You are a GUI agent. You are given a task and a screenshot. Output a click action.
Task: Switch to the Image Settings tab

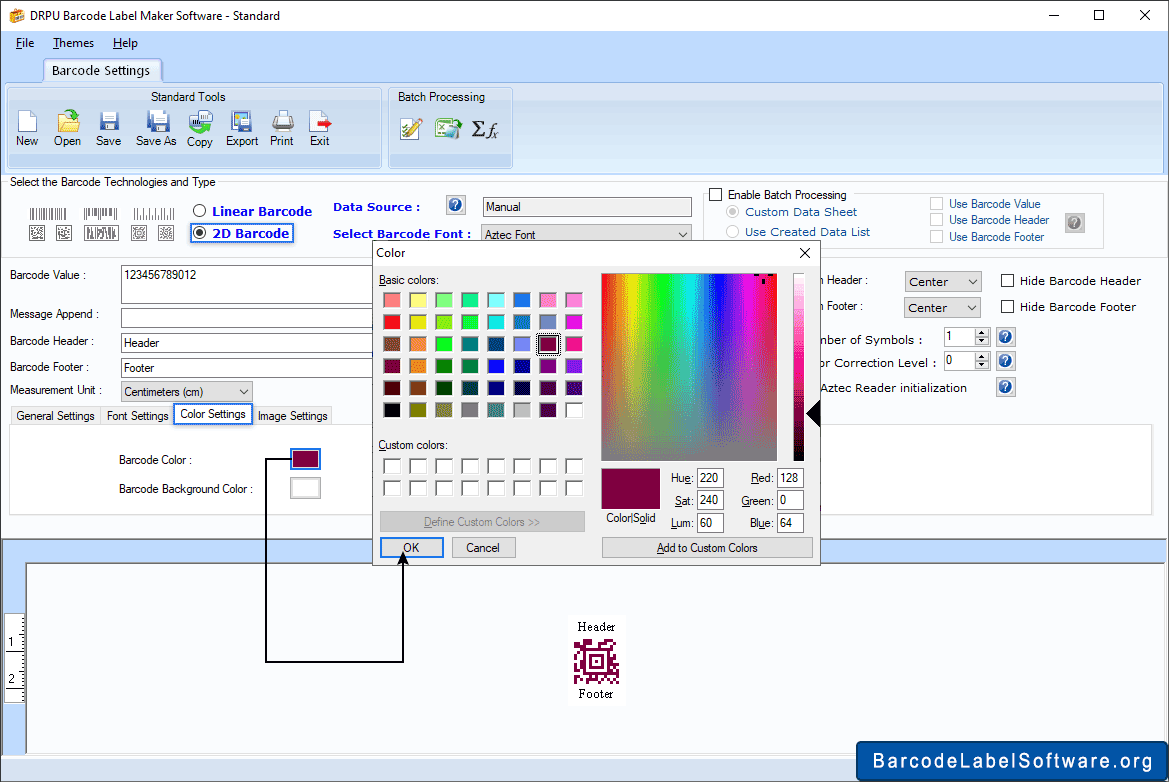click(292, 416)
